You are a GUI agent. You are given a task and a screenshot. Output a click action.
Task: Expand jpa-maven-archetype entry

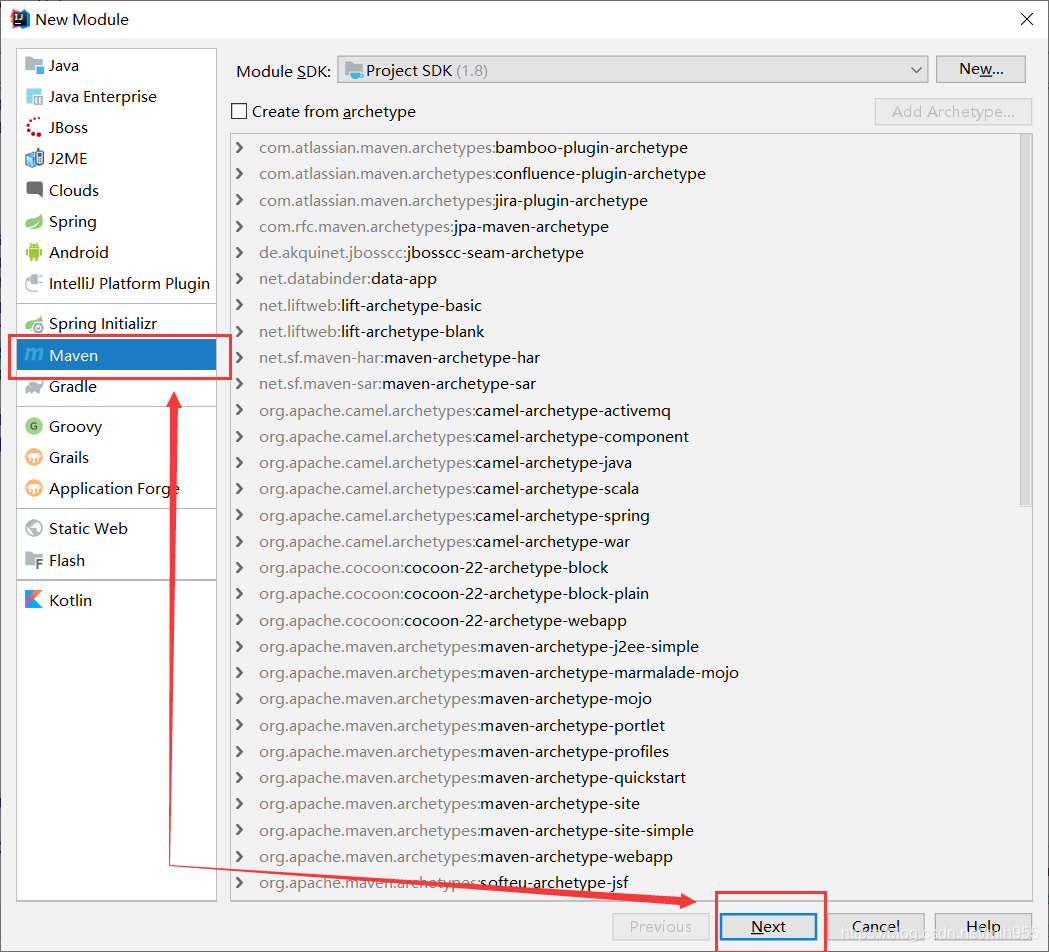click(x=240, y=226)
